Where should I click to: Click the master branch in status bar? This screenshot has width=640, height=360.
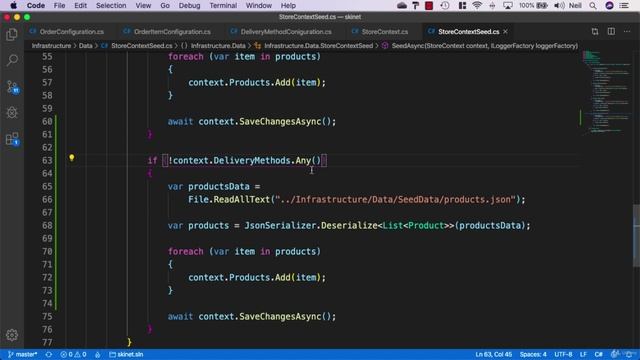(x=23, y=354)
